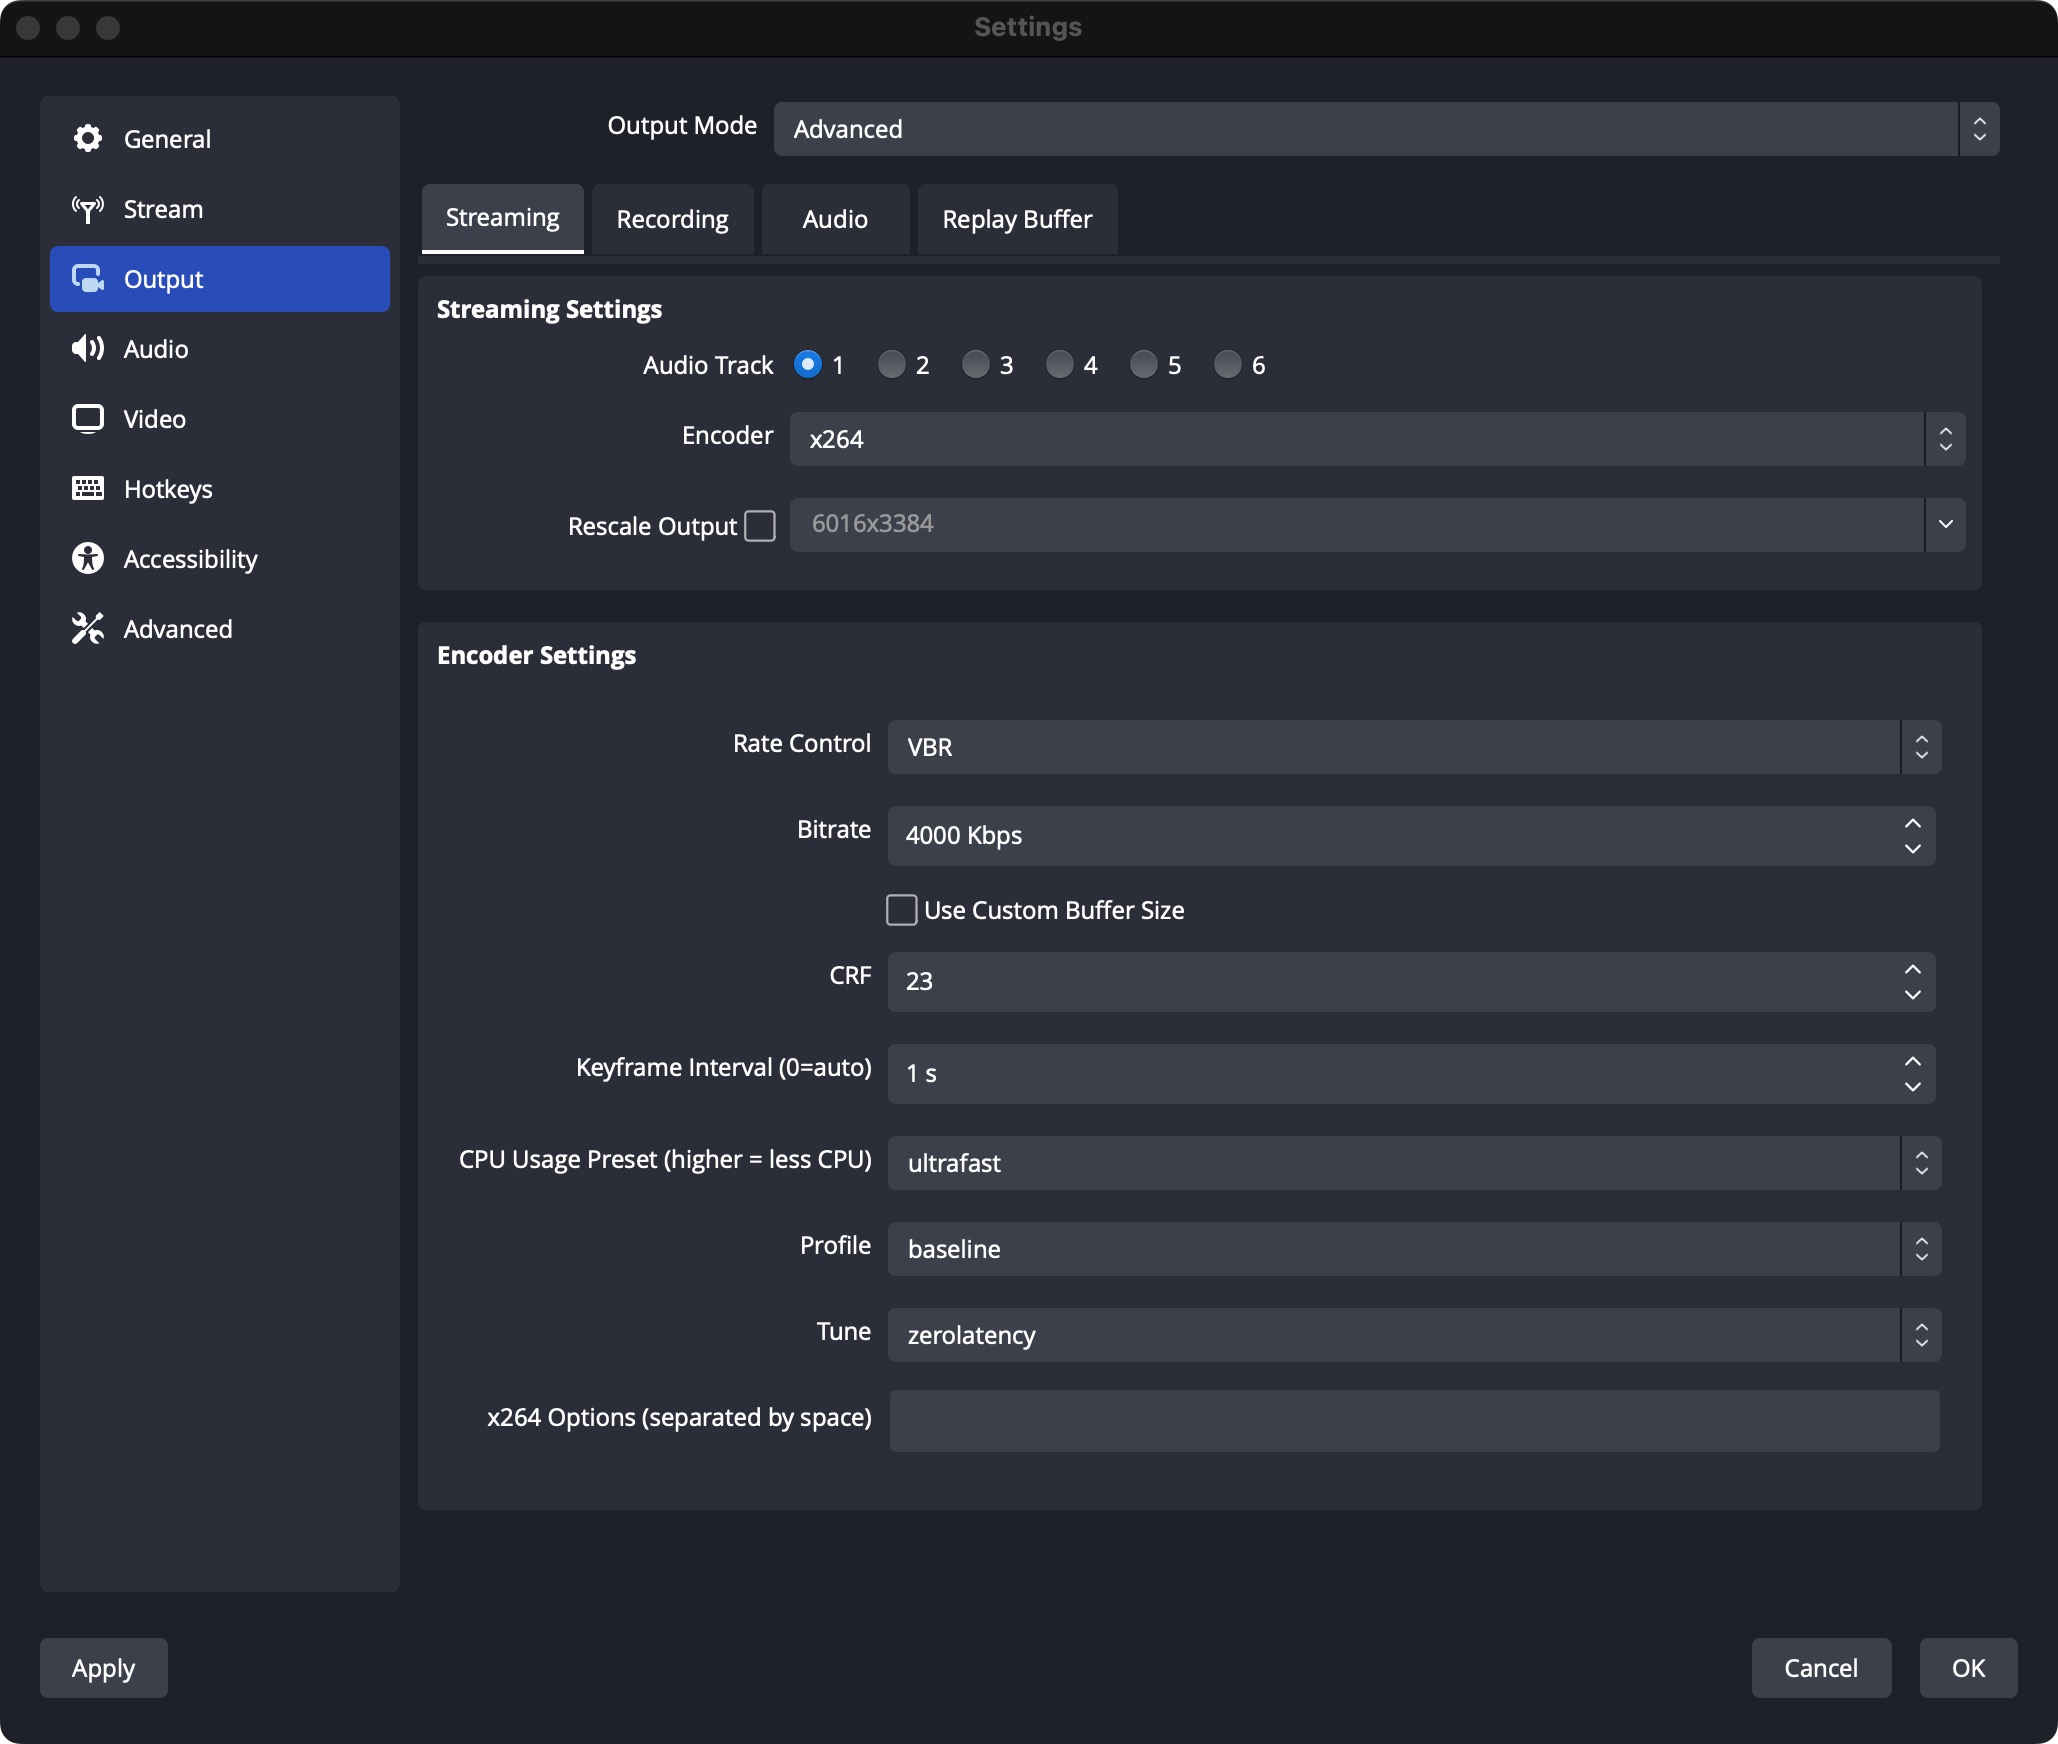Click the x264 Options text field

coord(1413,1421)
